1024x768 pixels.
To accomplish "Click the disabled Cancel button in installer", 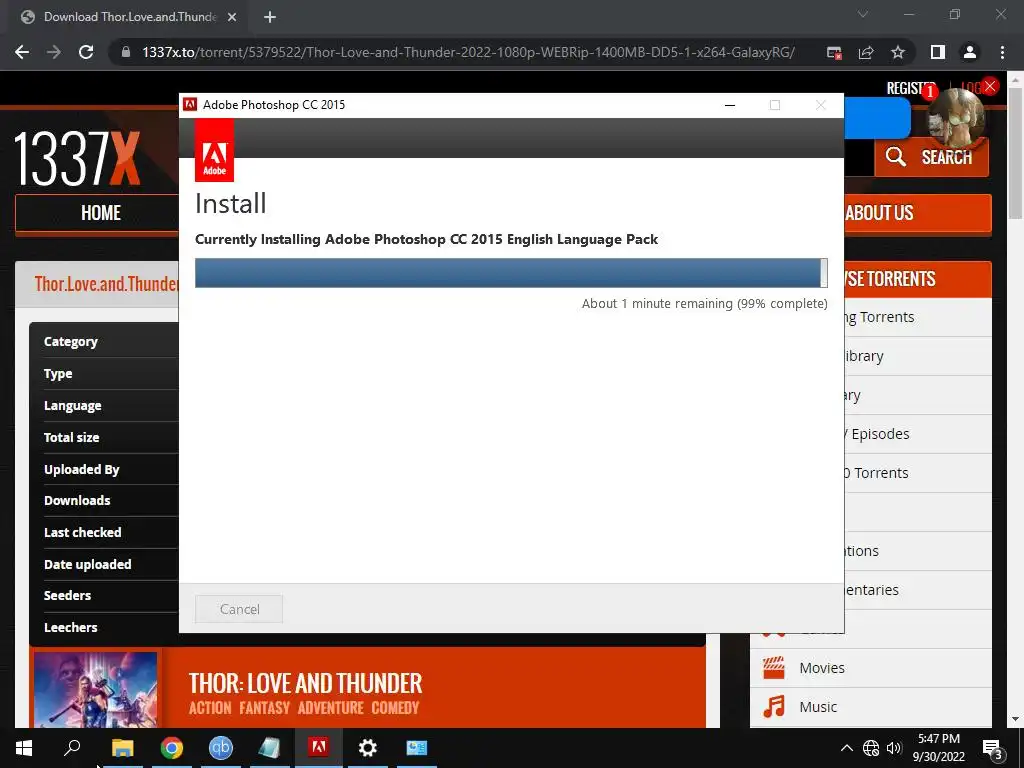I will click(x=239, y=609).
